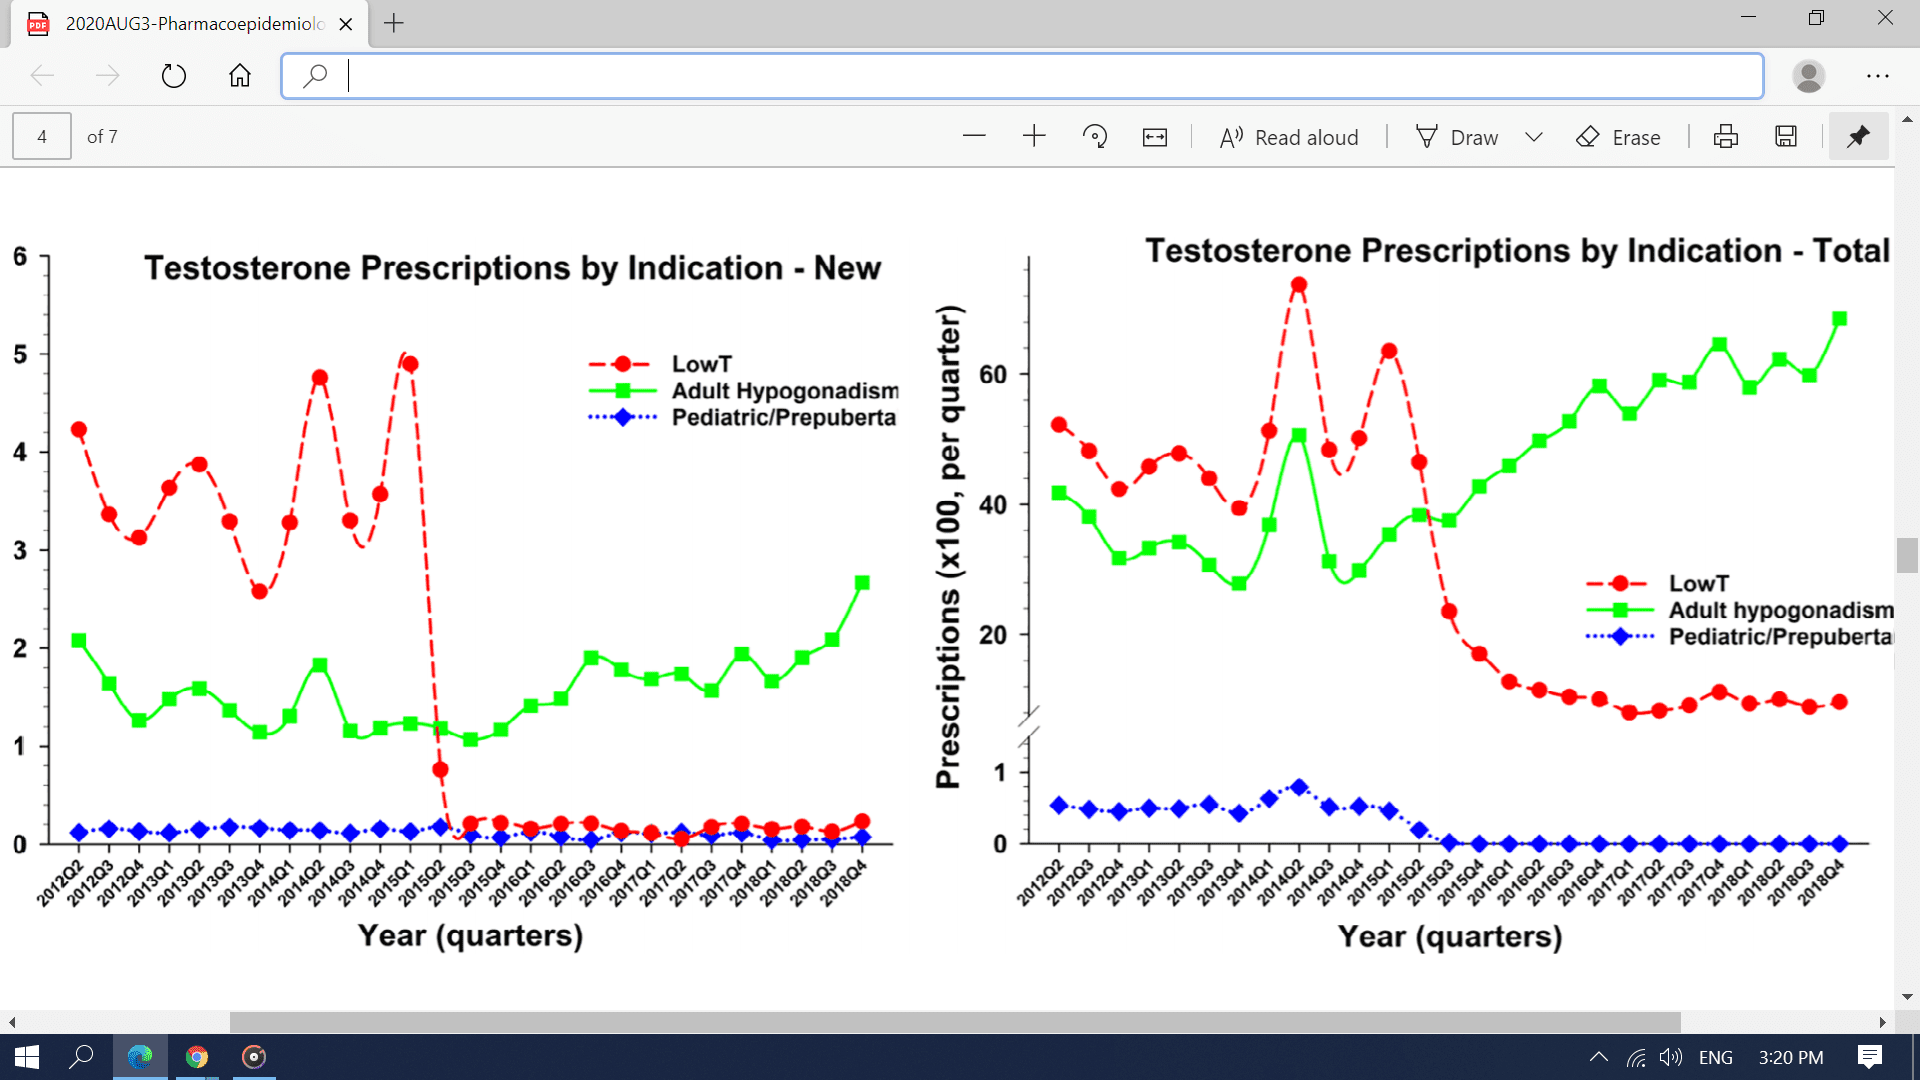Screen dimensions: 1920x1080
Task: Click the scroll right arrow
Action: [x=1883, y=1022]
